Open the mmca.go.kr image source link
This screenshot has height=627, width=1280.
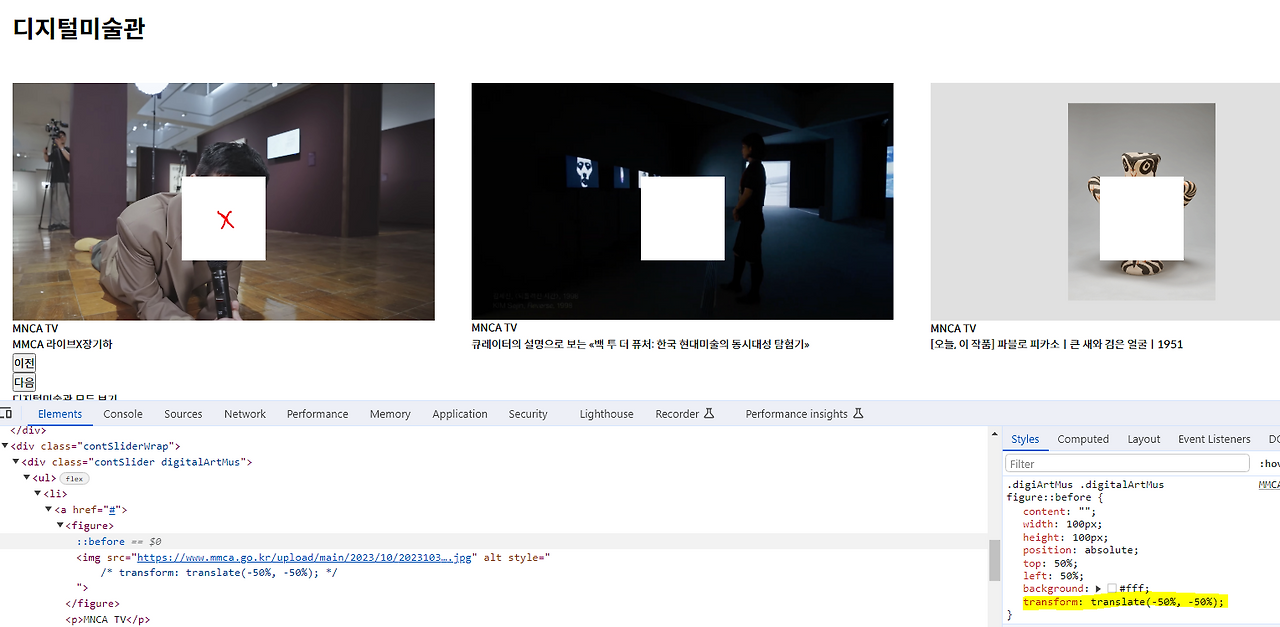pos(304,558)
